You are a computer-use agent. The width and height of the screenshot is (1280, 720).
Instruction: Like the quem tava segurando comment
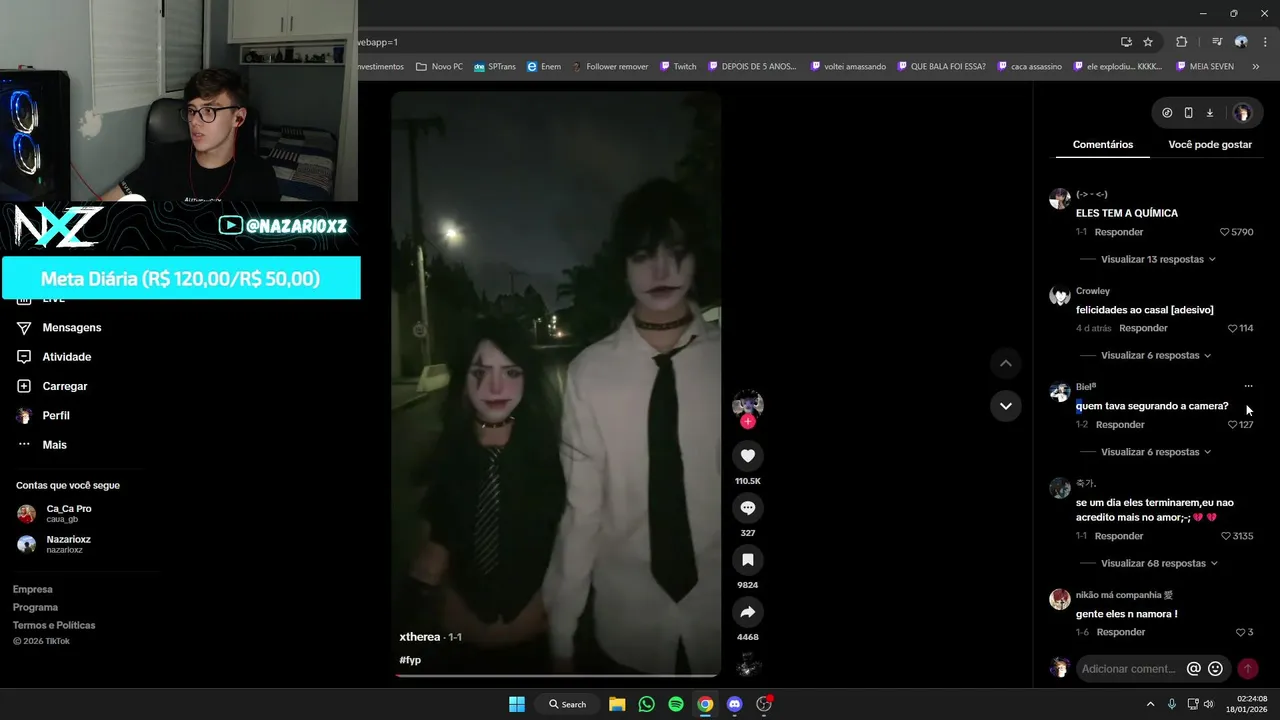pyautogui.click(x=1233, y=425)
